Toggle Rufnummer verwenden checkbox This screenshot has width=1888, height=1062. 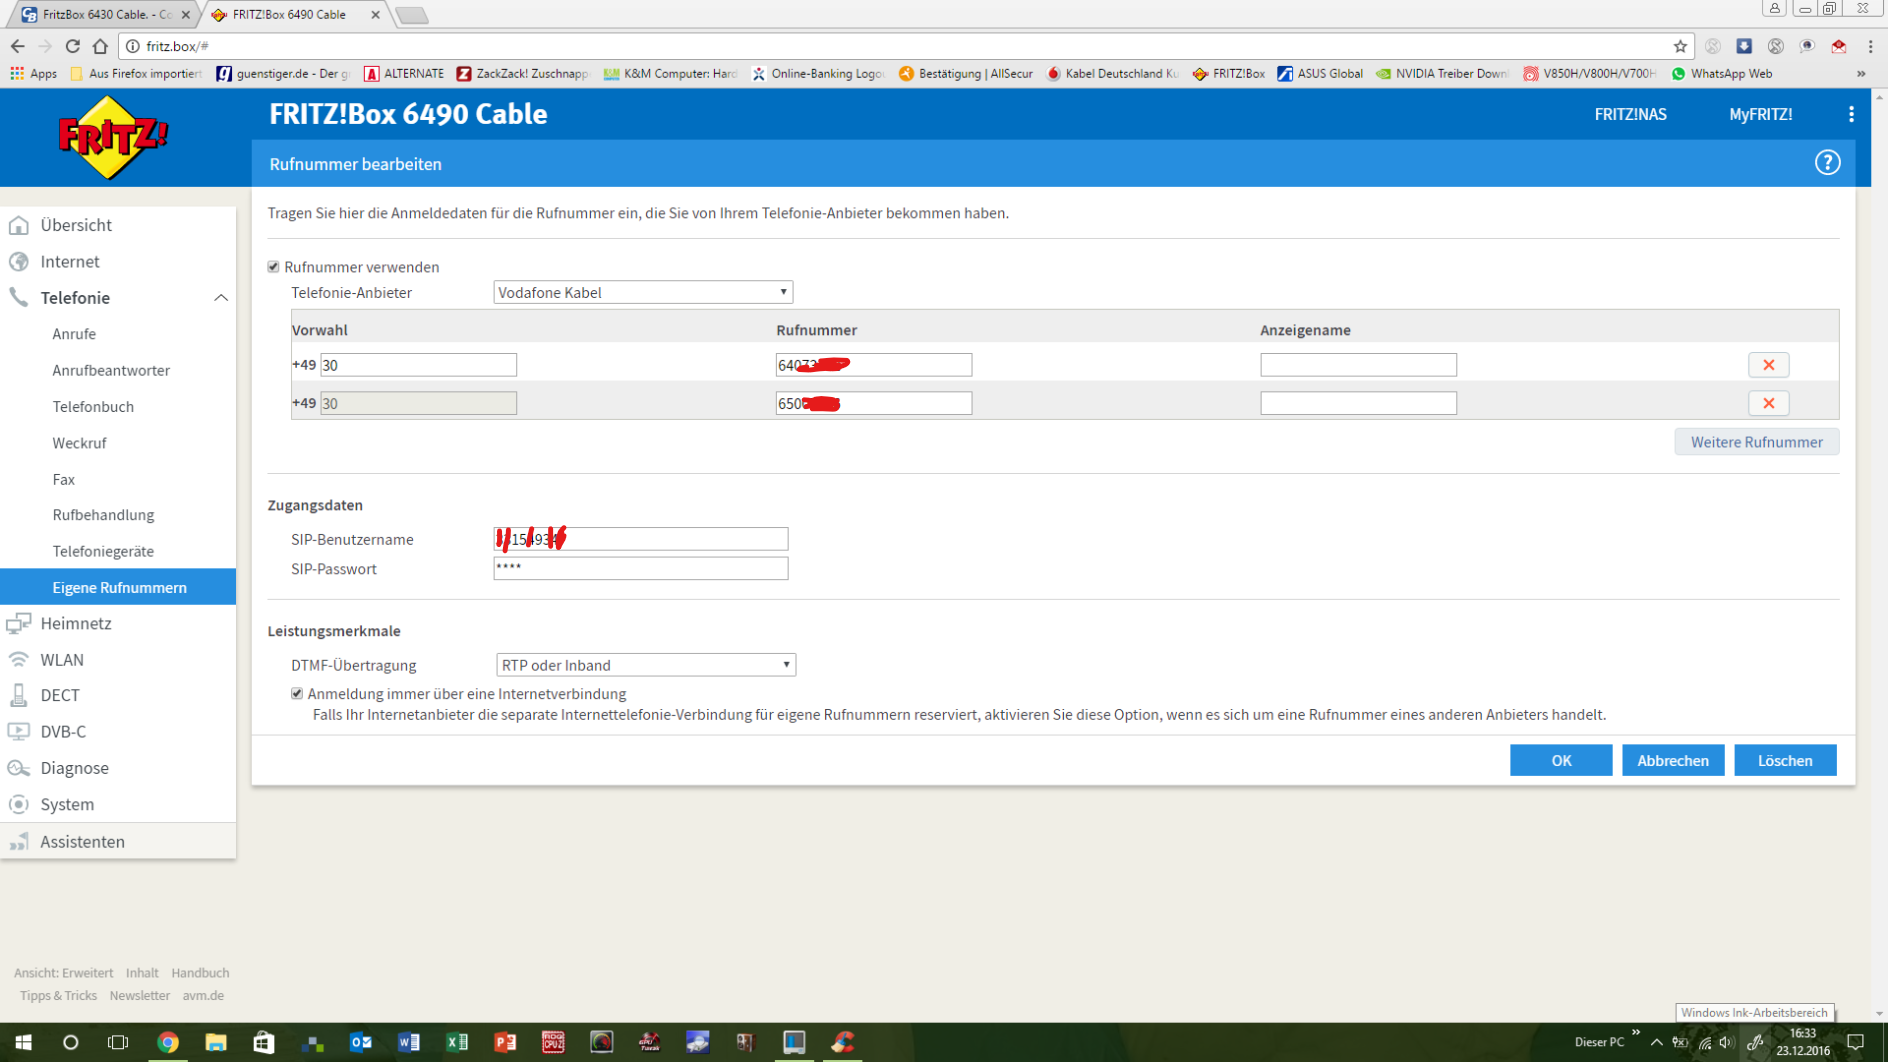pyautogui.click(x=273, y=267)
